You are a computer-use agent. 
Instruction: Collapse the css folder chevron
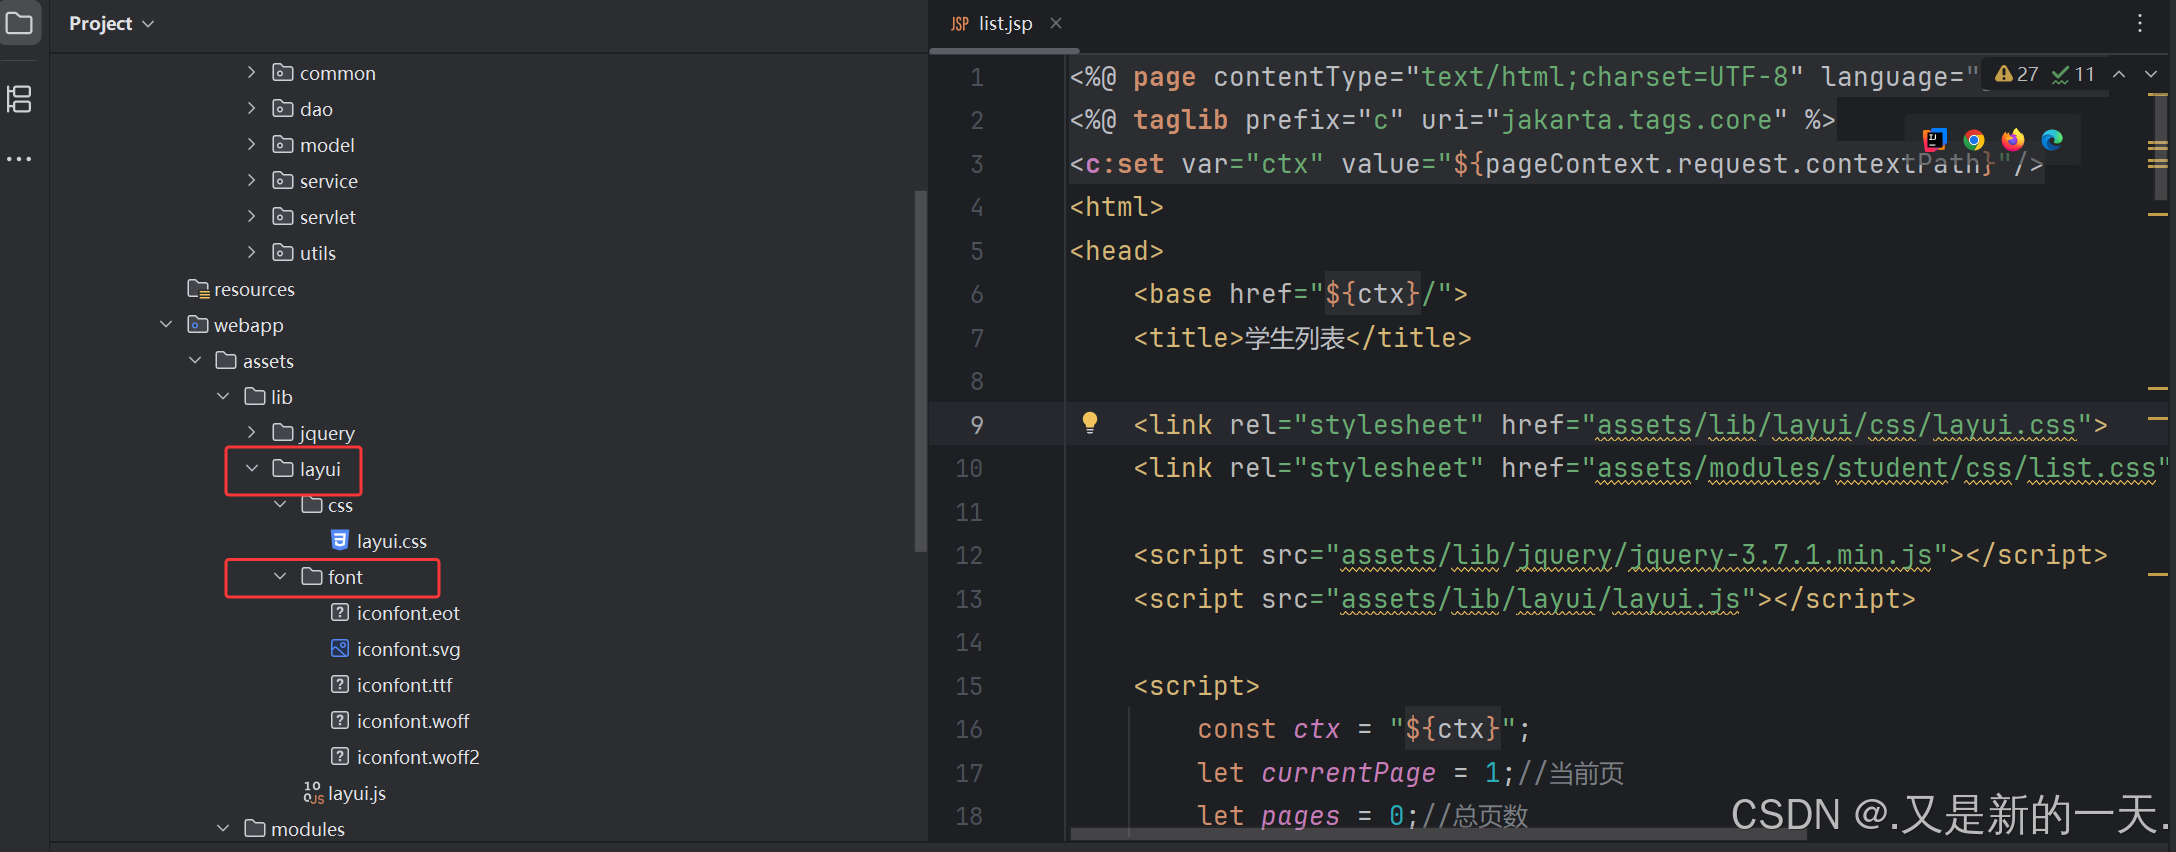(x=280, y=504)
